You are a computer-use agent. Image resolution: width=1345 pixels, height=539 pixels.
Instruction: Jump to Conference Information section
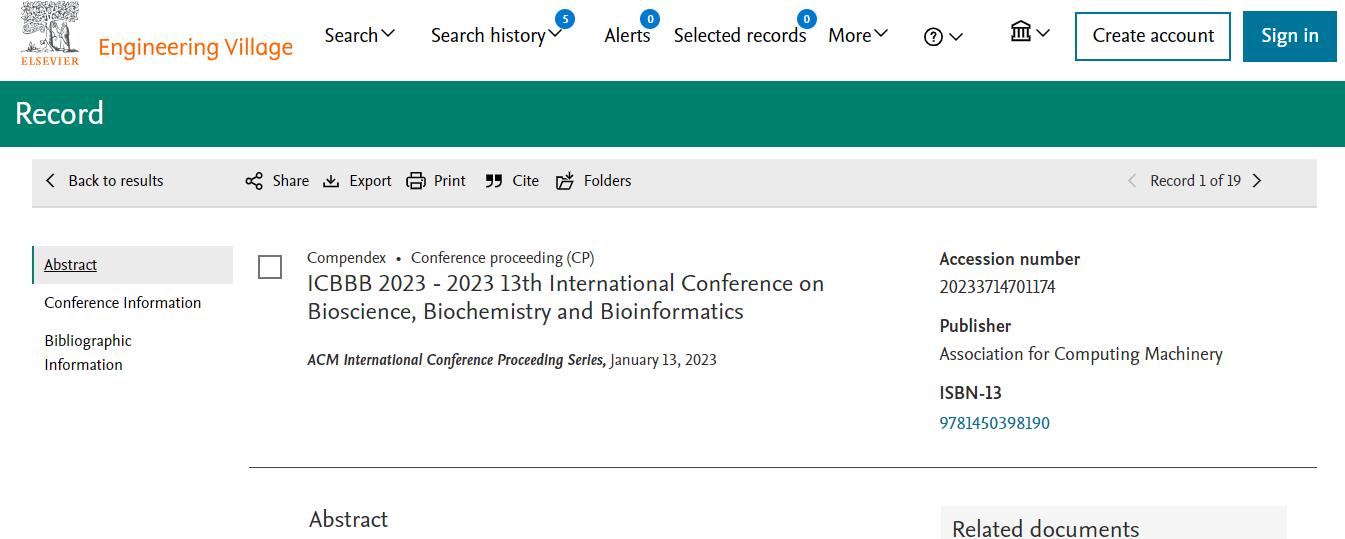click(x=123, y=303)
